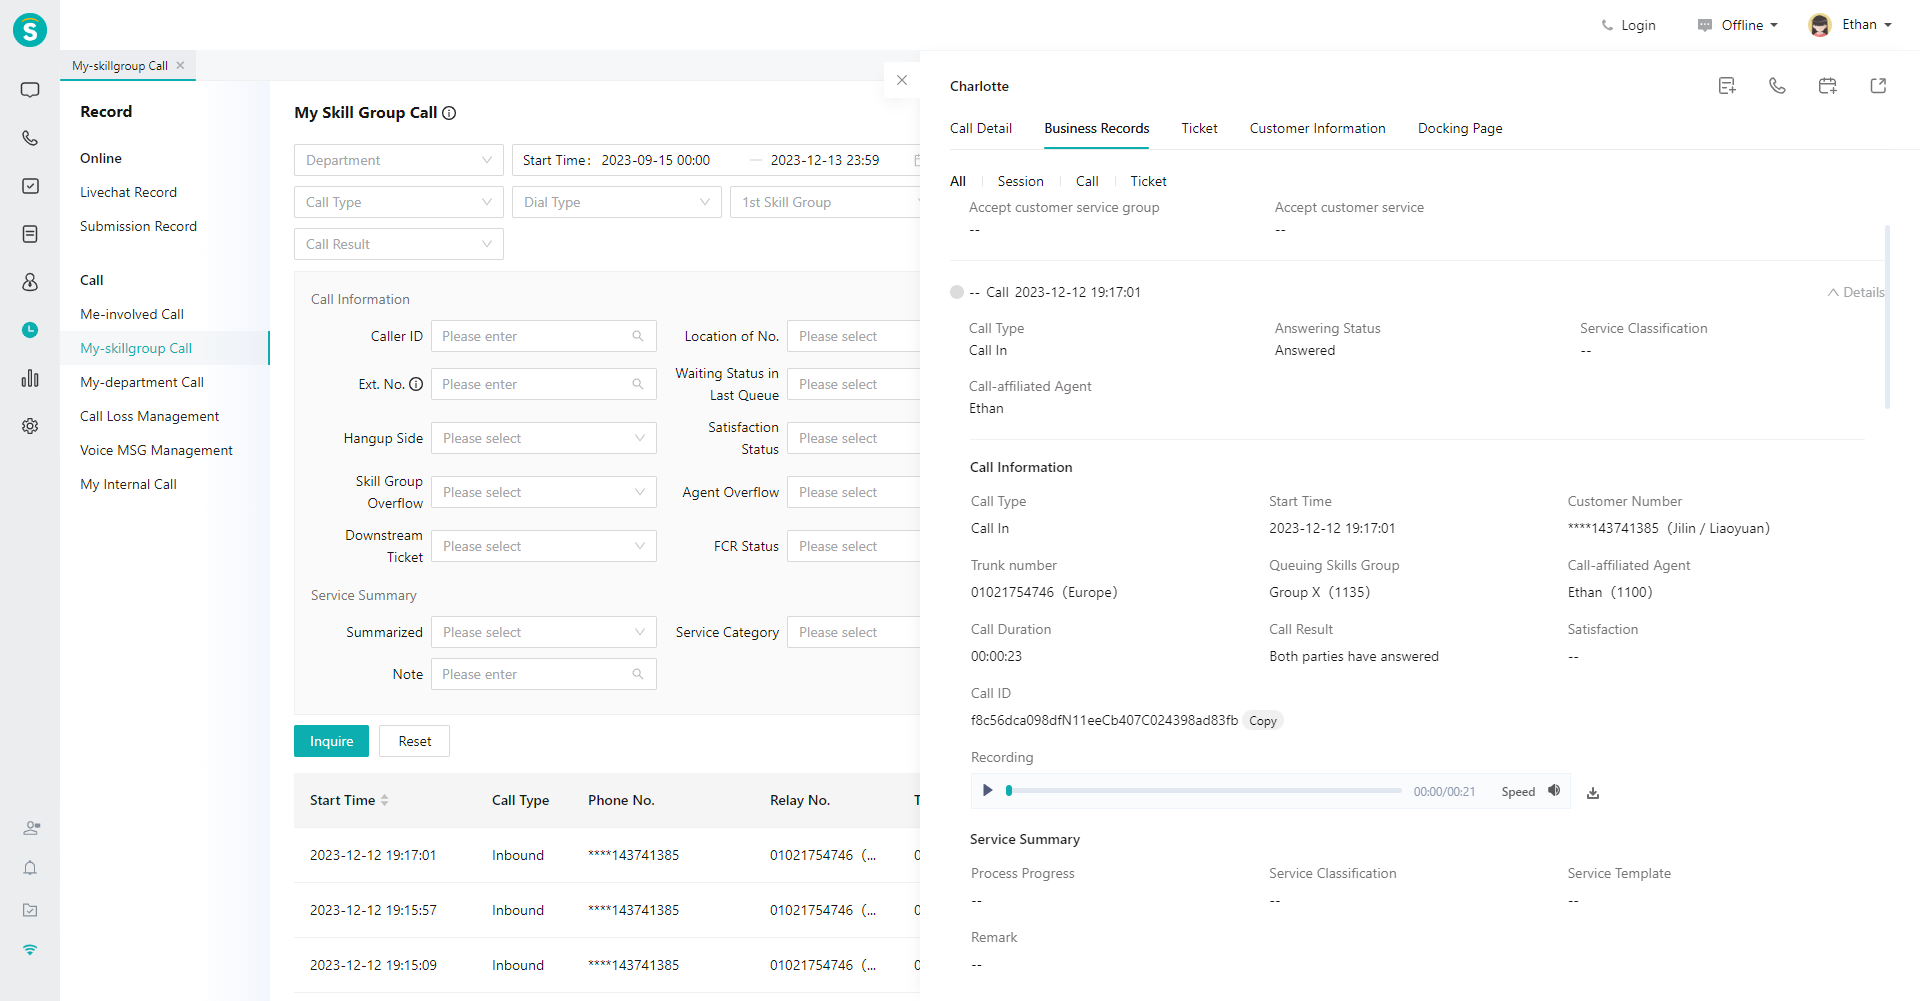This screenshot has height=1001, width=1920.
Task: Click the agent monitor icon near sidebar bottom
Action: pos(31,828)
